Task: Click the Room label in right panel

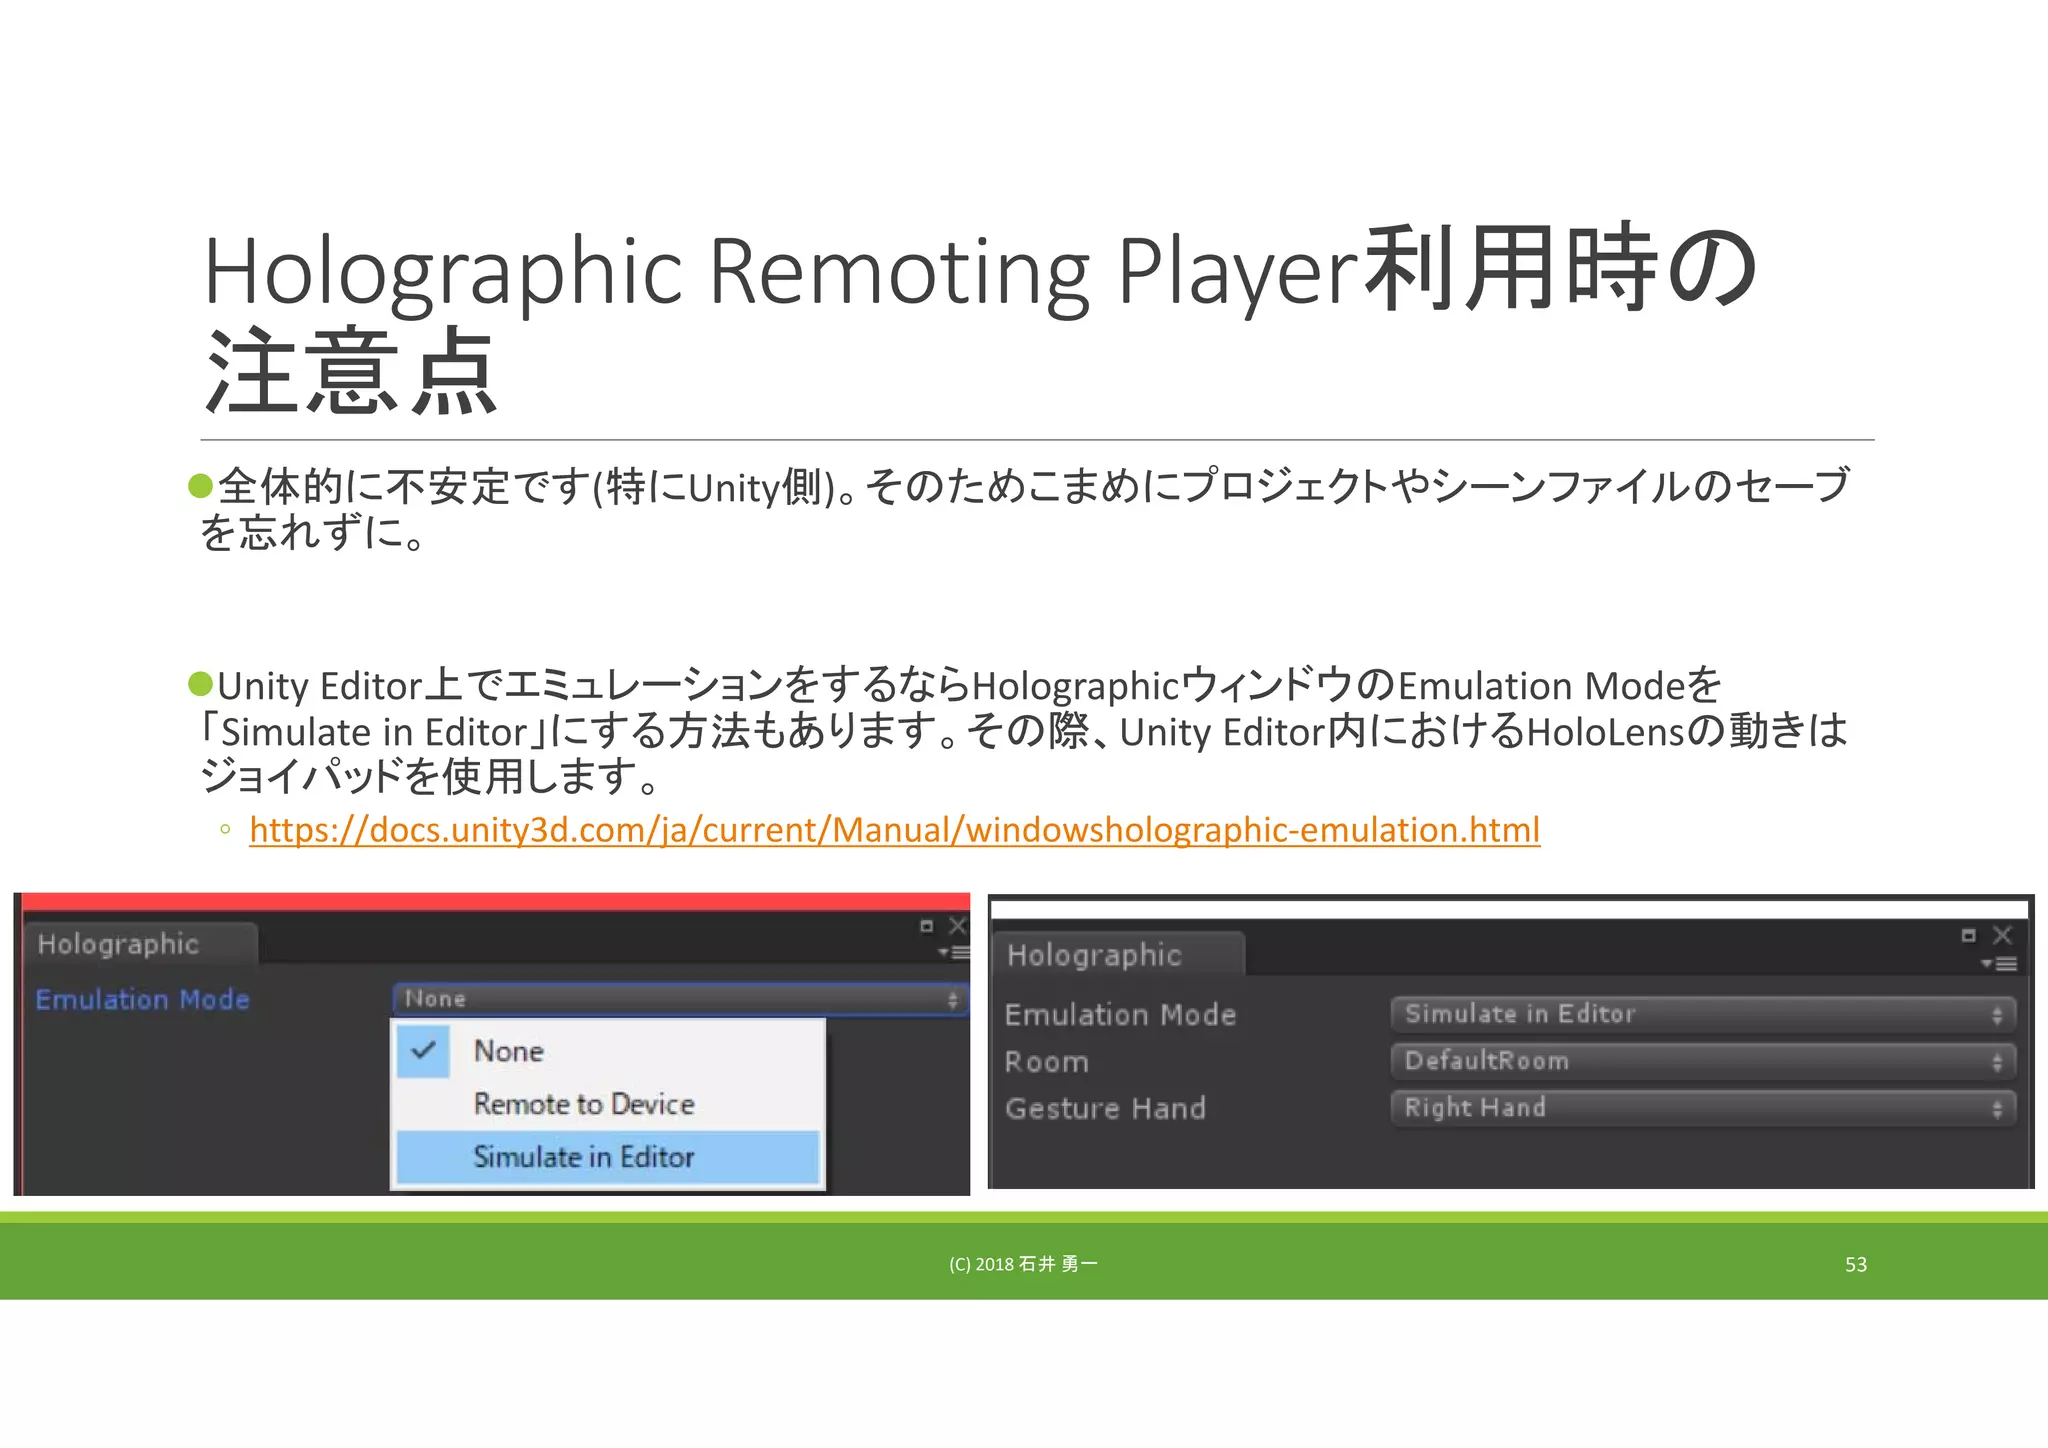Action: [1046, 1062]
